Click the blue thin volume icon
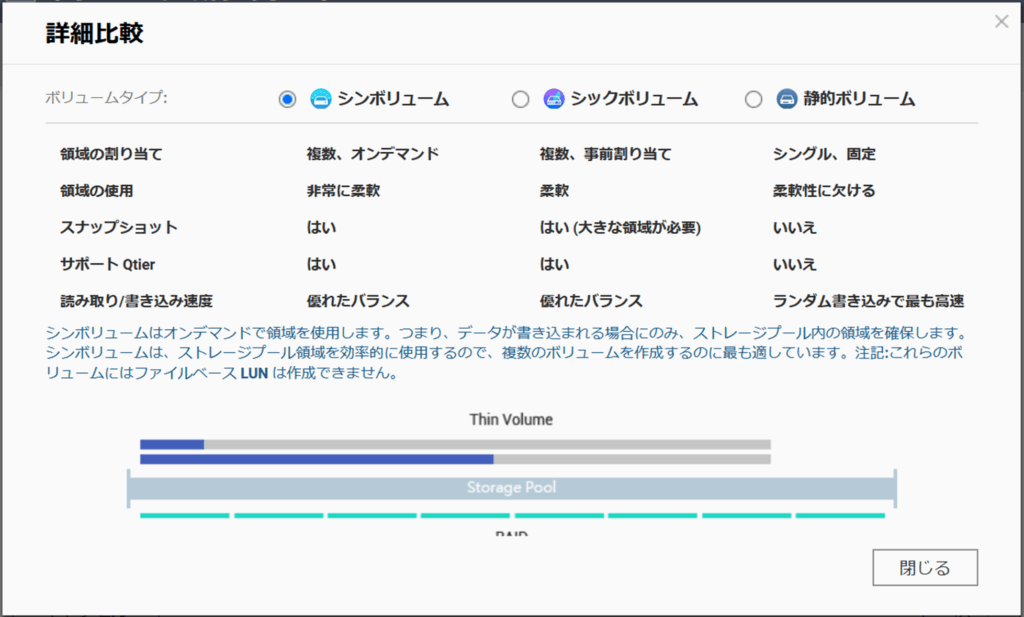Viewport: 1024px width, 617px height. [320, 99]
